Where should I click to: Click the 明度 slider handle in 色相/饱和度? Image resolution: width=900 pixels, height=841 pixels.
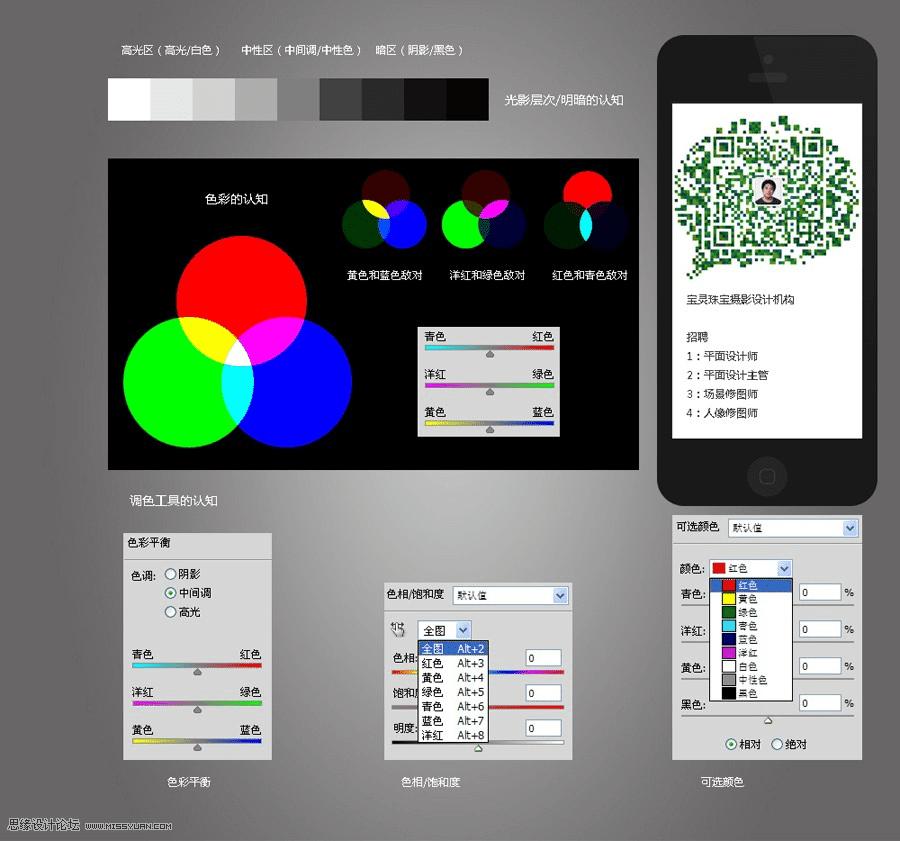click(478, 748)
